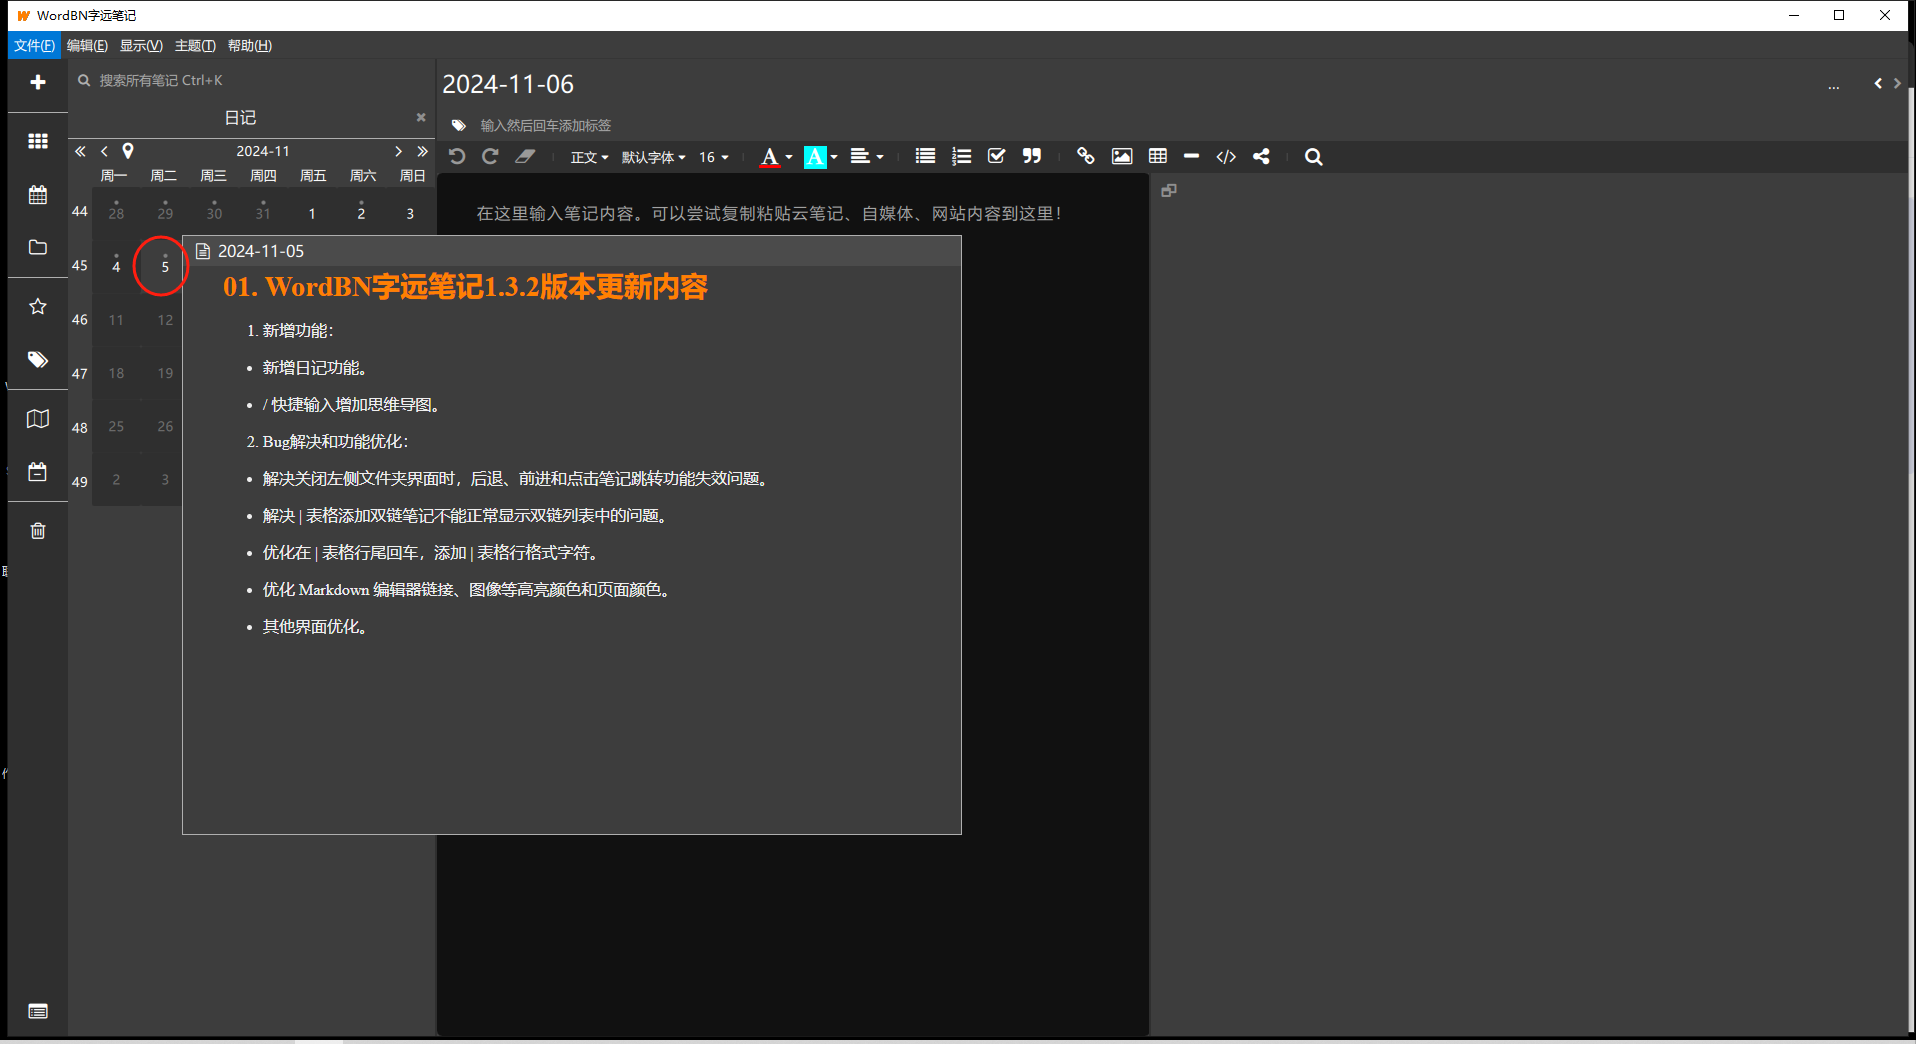Select calendar day 3 in week 44
The width and height of the screenshot is (1916, 1044).
[410, 213]
